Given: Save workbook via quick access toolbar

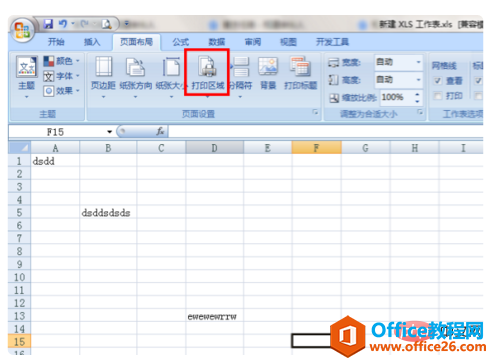Looking at the screenshot, I should (x=49, y=24).
